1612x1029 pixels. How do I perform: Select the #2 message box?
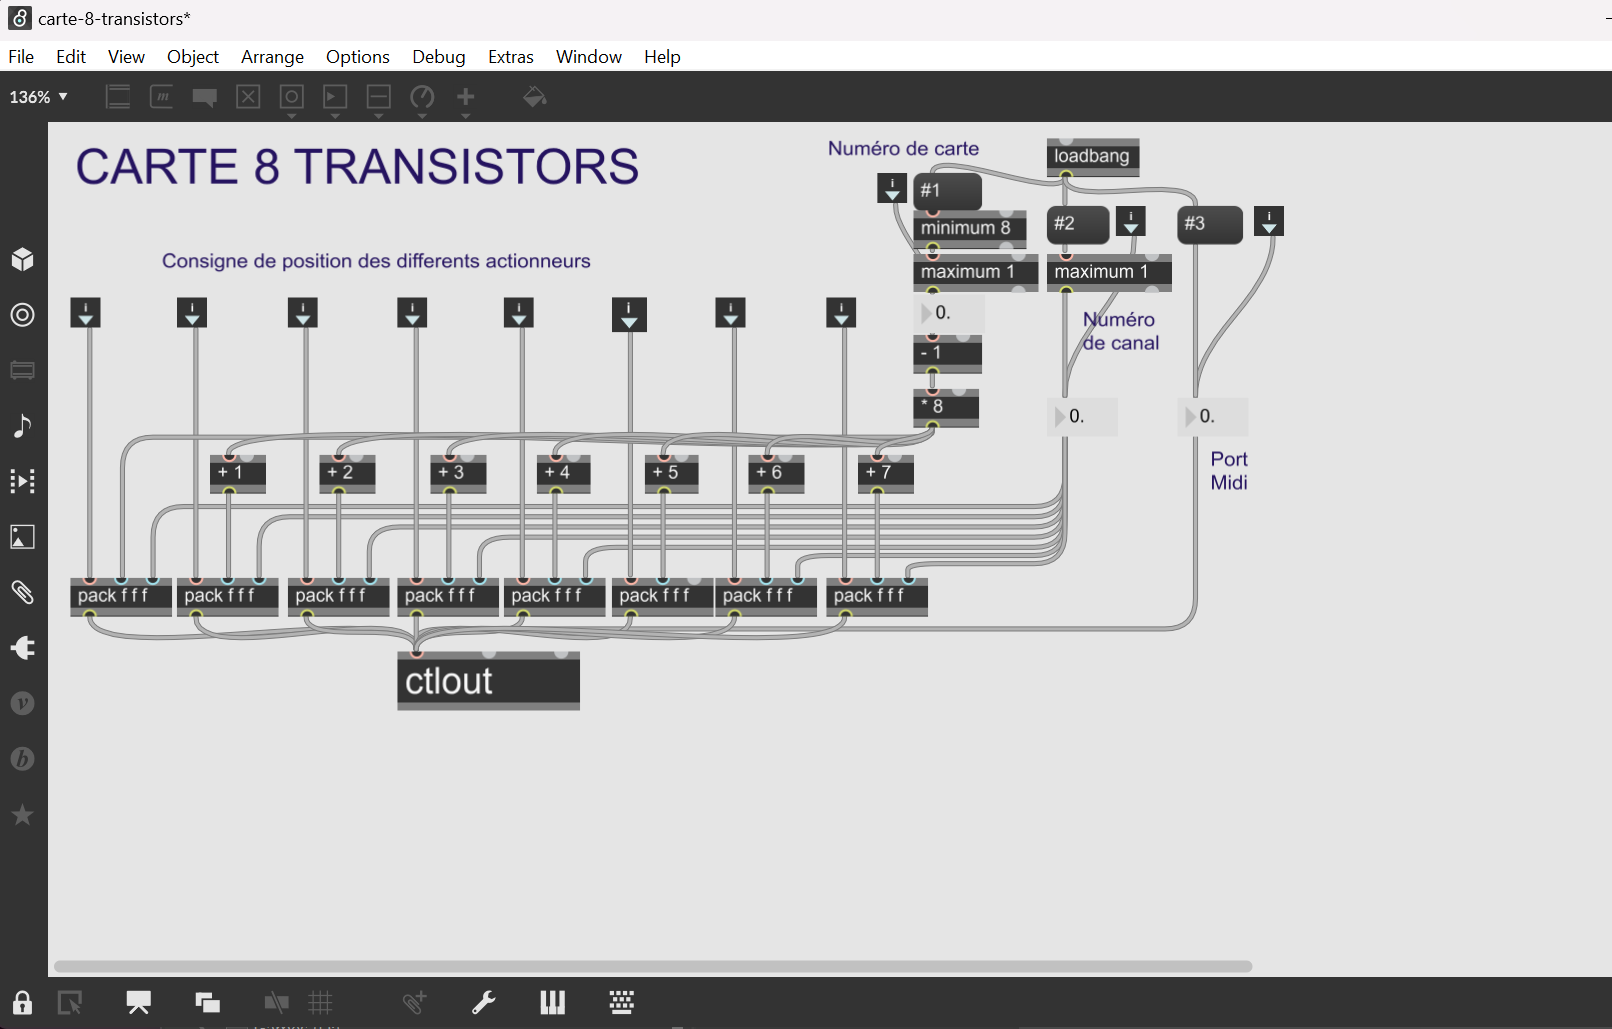point(1078,224)
